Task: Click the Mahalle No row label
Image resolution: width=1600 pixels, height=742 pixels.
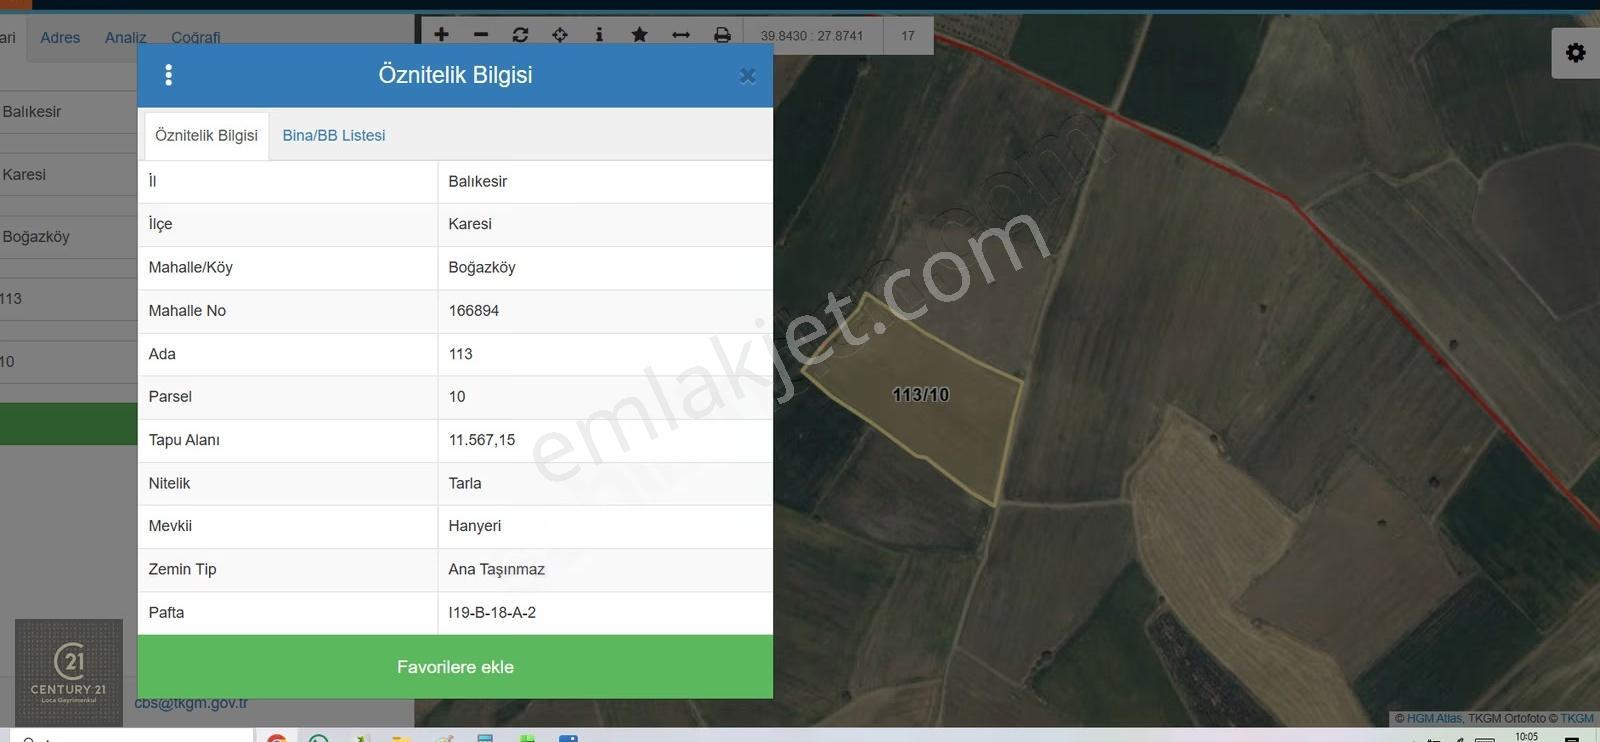Action: (x=187, y=311)
